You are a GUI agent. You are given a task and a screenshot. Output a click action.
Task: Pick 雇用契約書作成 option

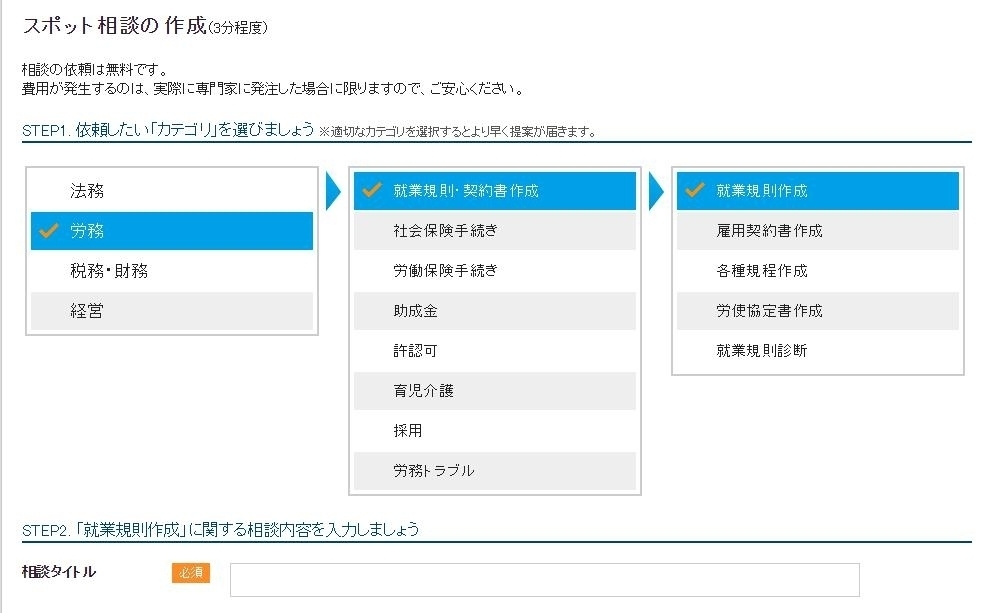818,231
